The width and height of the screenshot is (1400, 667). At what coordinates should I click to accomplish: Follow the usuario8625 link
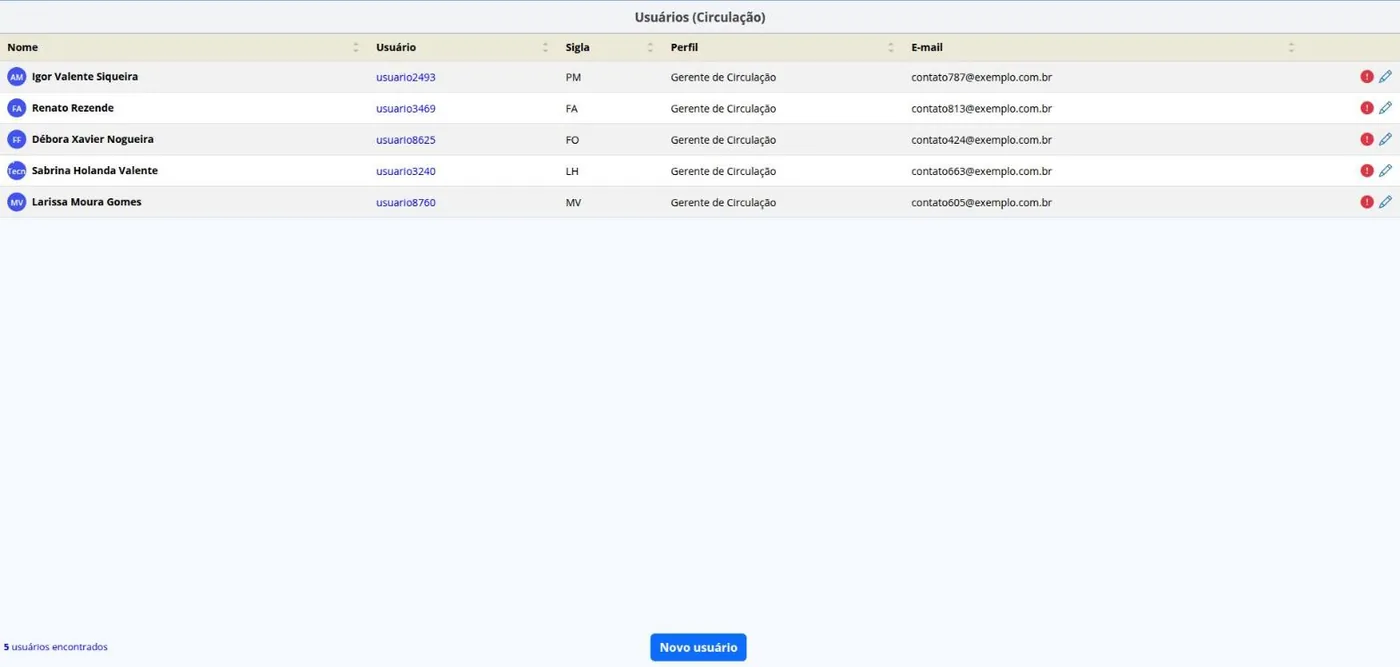click(406, 140)
